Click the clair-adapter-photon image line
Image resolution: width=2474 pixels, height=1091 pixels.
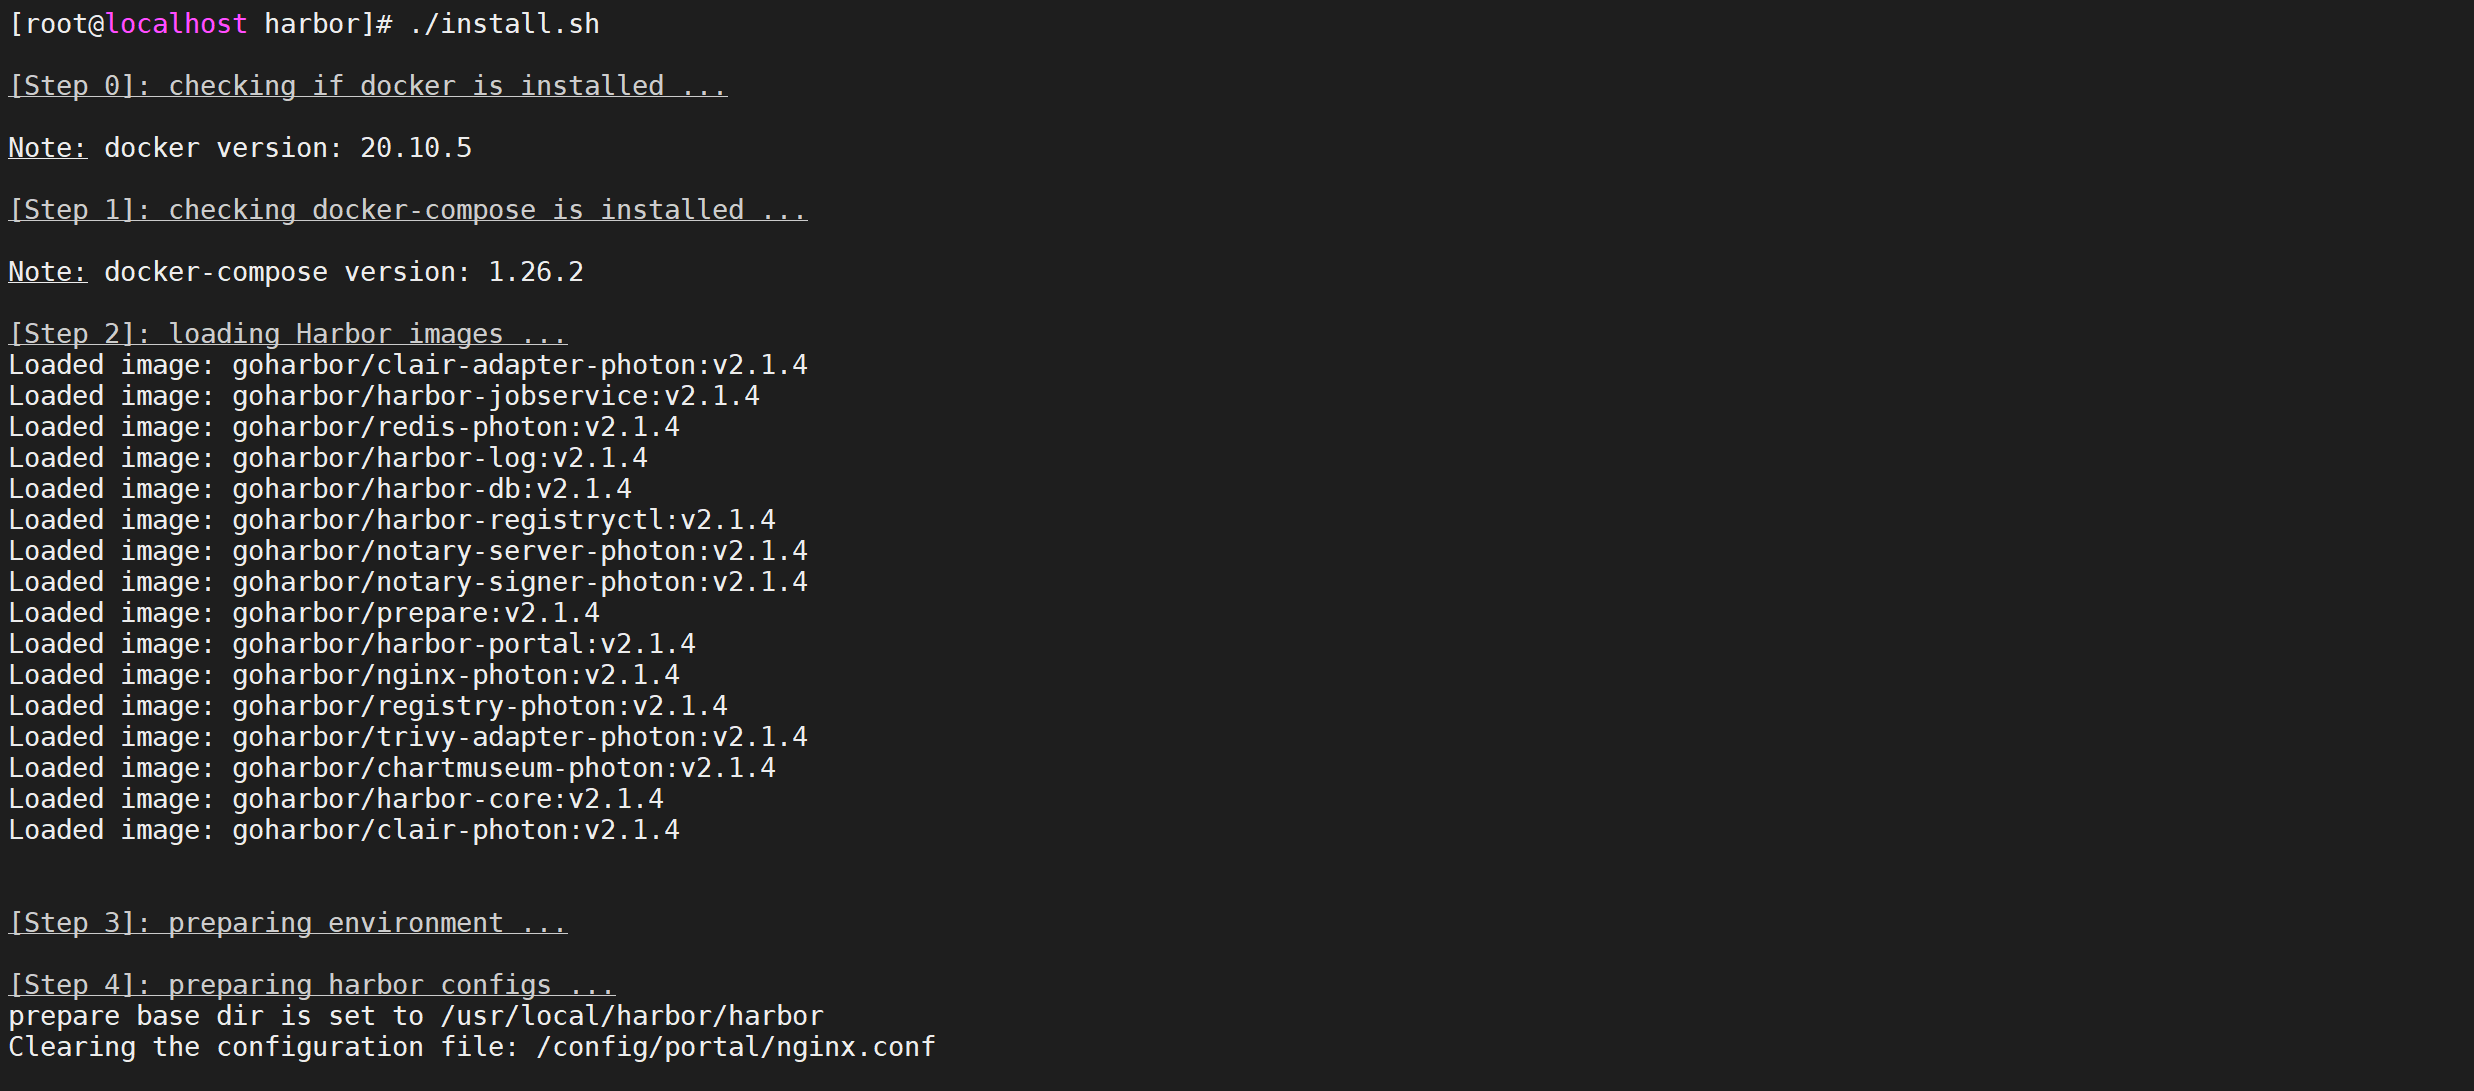tap(408, 365)
